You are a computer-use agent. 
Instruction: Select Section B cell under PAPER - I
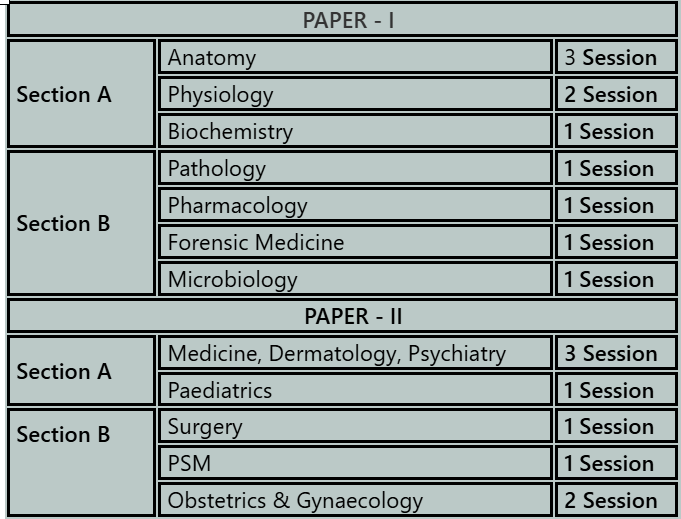[x=80, y=224]
